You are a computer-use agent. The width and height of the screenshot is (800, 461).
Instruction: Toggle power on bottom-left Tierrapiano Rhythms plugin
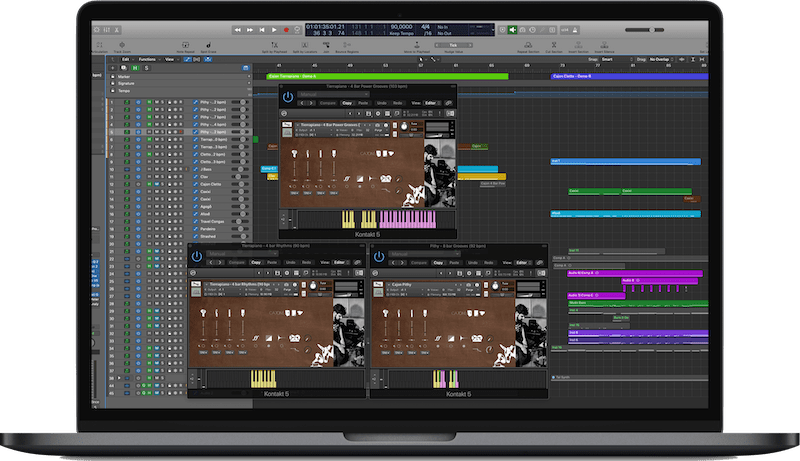(197, 257)
